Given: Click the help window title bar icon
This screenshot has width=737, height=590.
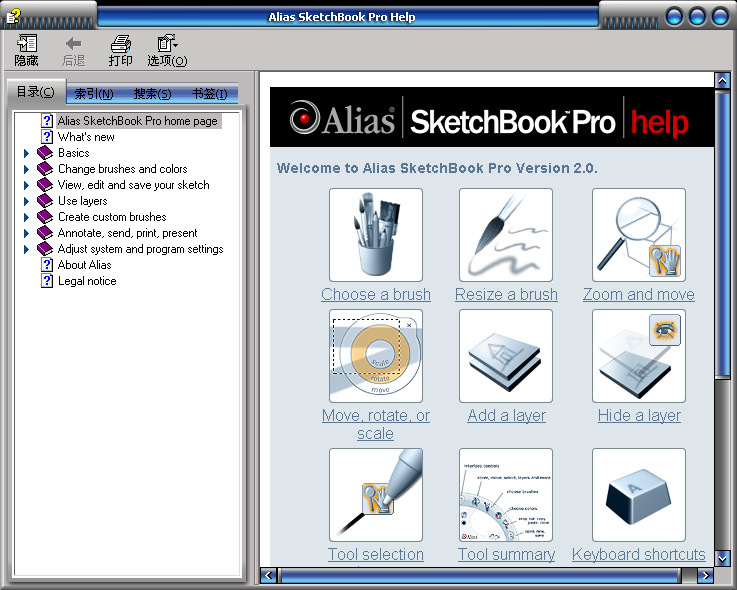Looking at the screenshot, I should (13, 17).
